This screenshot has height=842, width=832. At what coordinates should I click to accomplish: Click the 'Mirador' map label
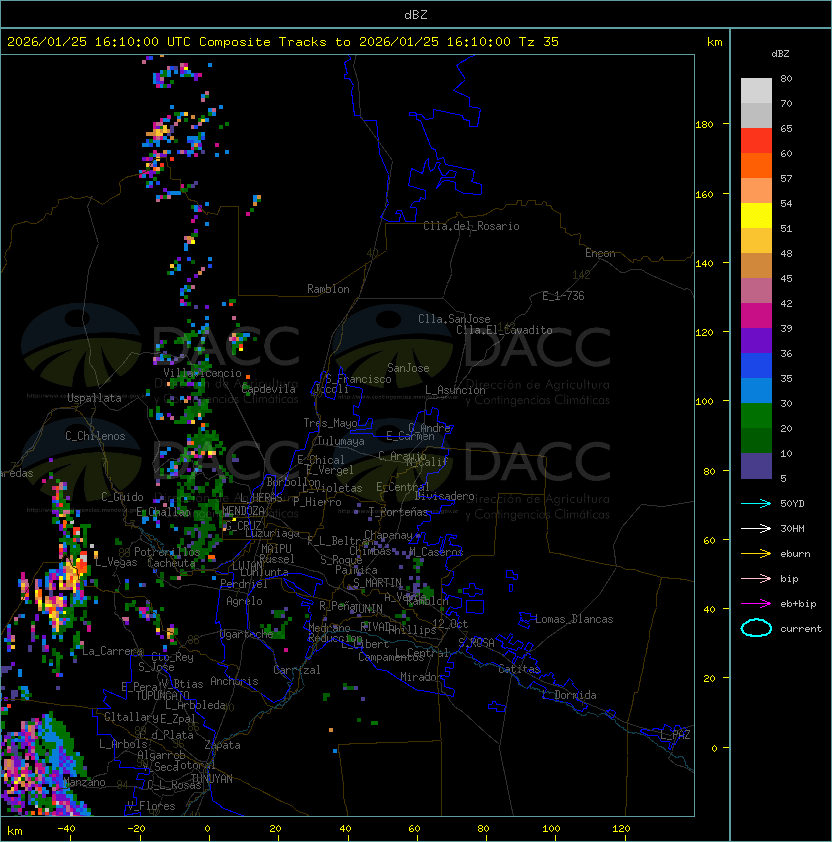pyautogui.click(x=422, y=677)
